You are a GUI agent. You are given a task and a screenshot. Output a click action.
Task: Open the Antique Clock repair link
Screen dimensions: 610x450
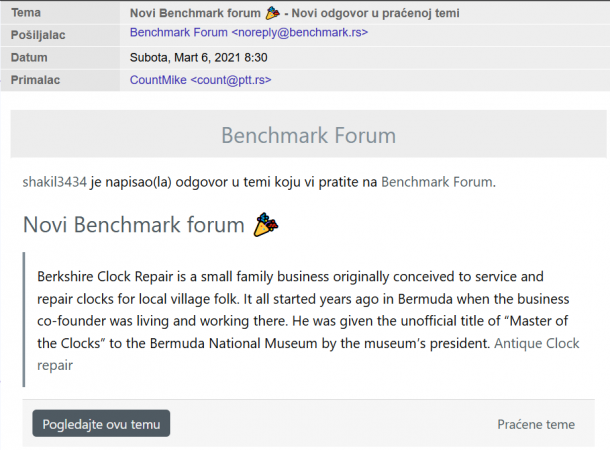[536, 343]
